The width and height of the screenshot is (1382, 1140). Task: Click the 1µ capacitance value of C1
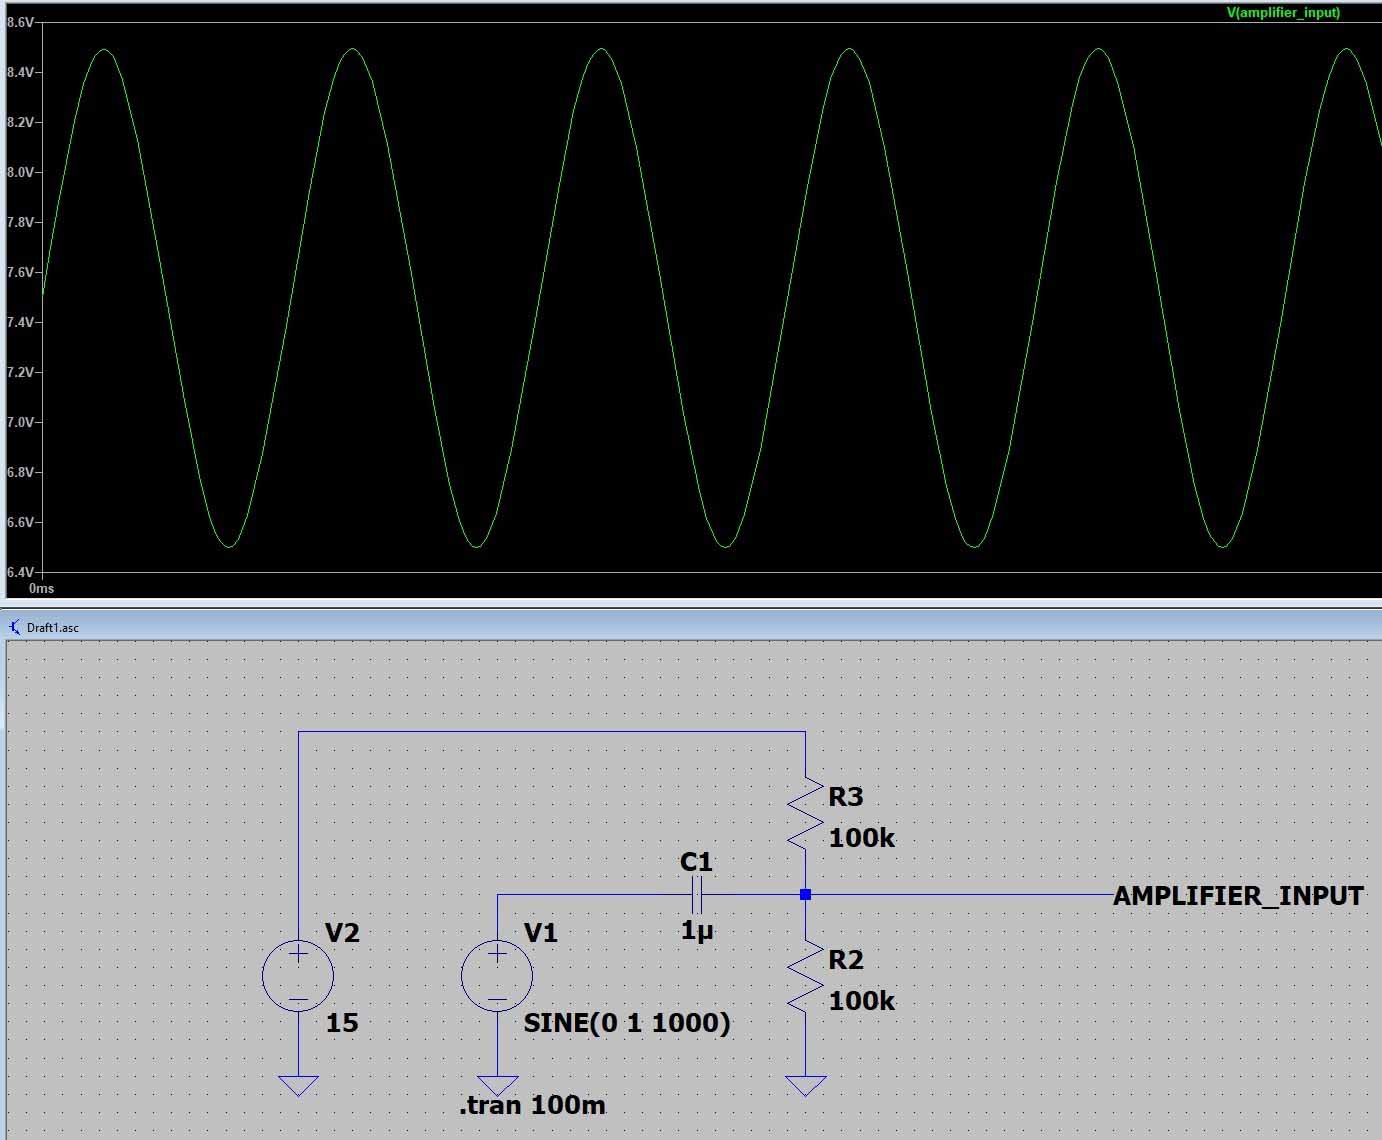click(x=696, y=930)
